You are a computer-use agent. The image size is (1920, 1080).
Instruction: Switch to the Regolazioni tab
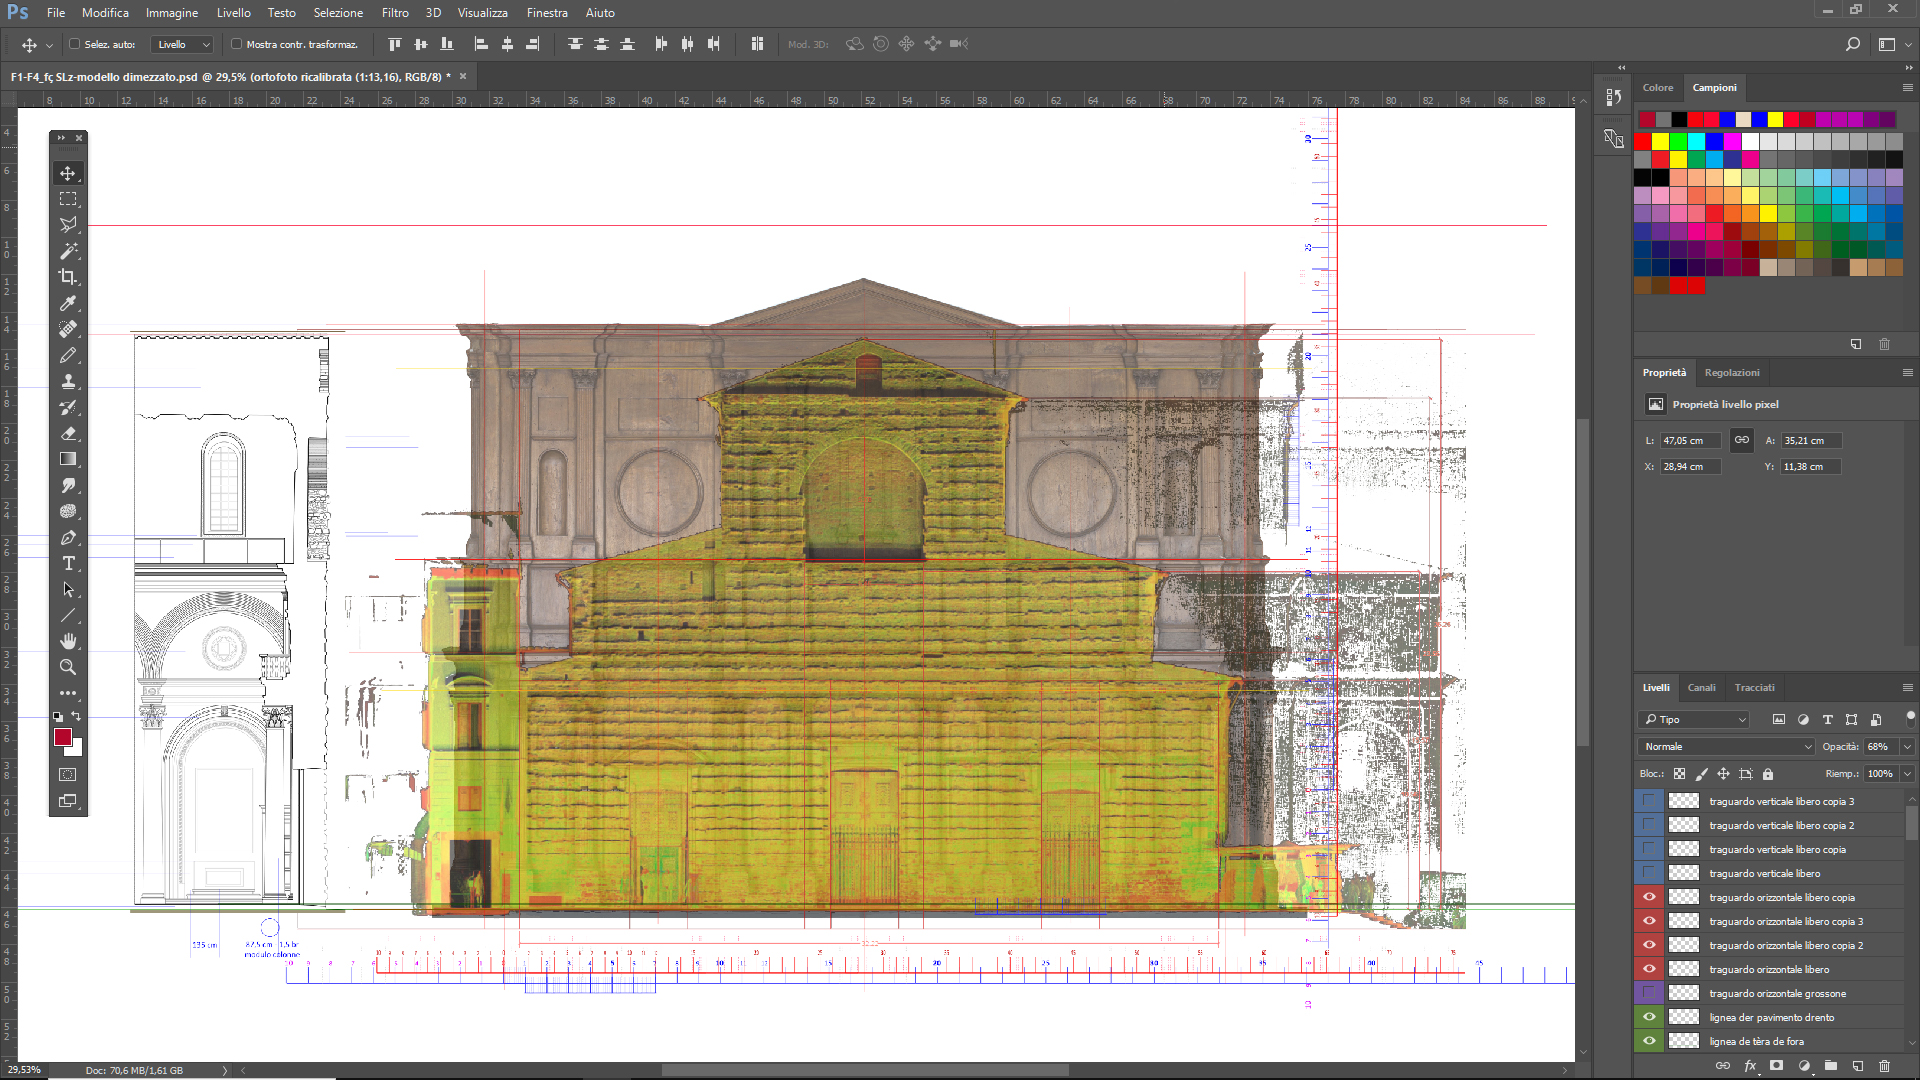[1731, 373]
